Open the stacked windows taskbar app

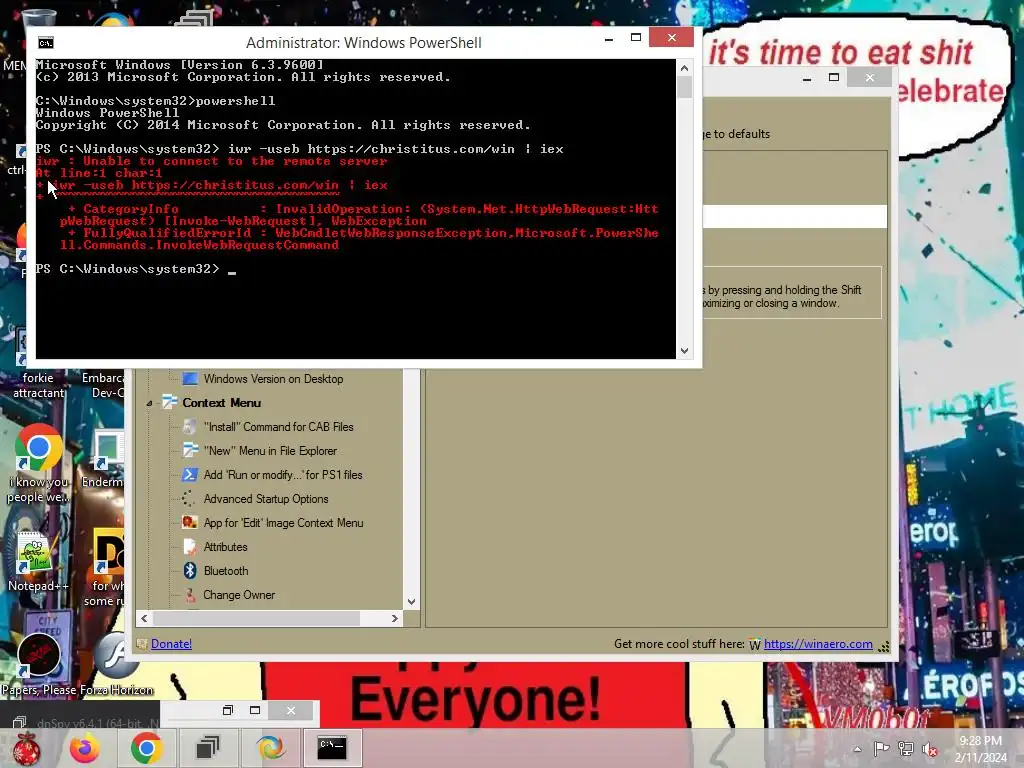(208, 748)
